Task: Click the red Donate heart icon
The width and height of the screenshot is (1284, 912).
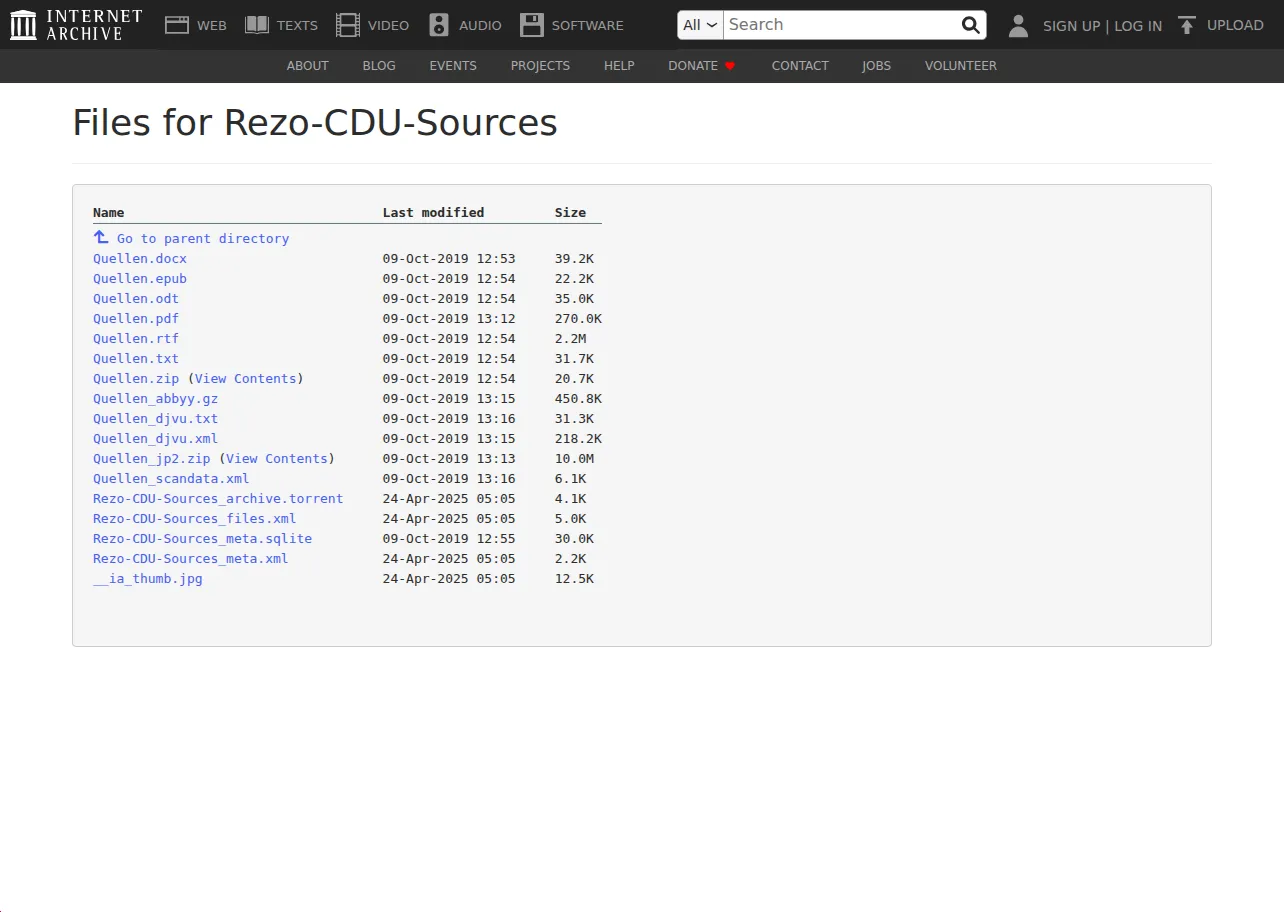Action: point(730,66)
